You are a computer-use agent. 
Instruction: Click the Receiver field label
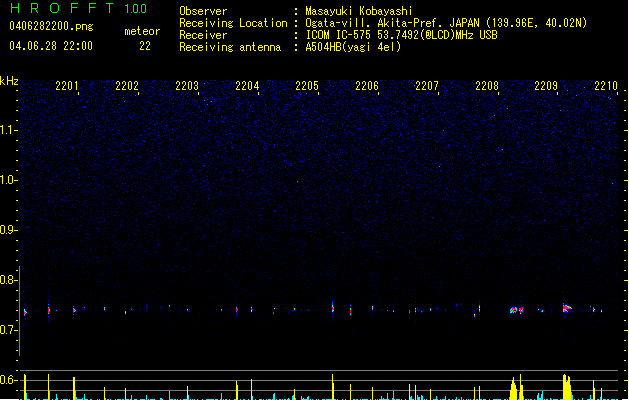(x=203, y=35)
